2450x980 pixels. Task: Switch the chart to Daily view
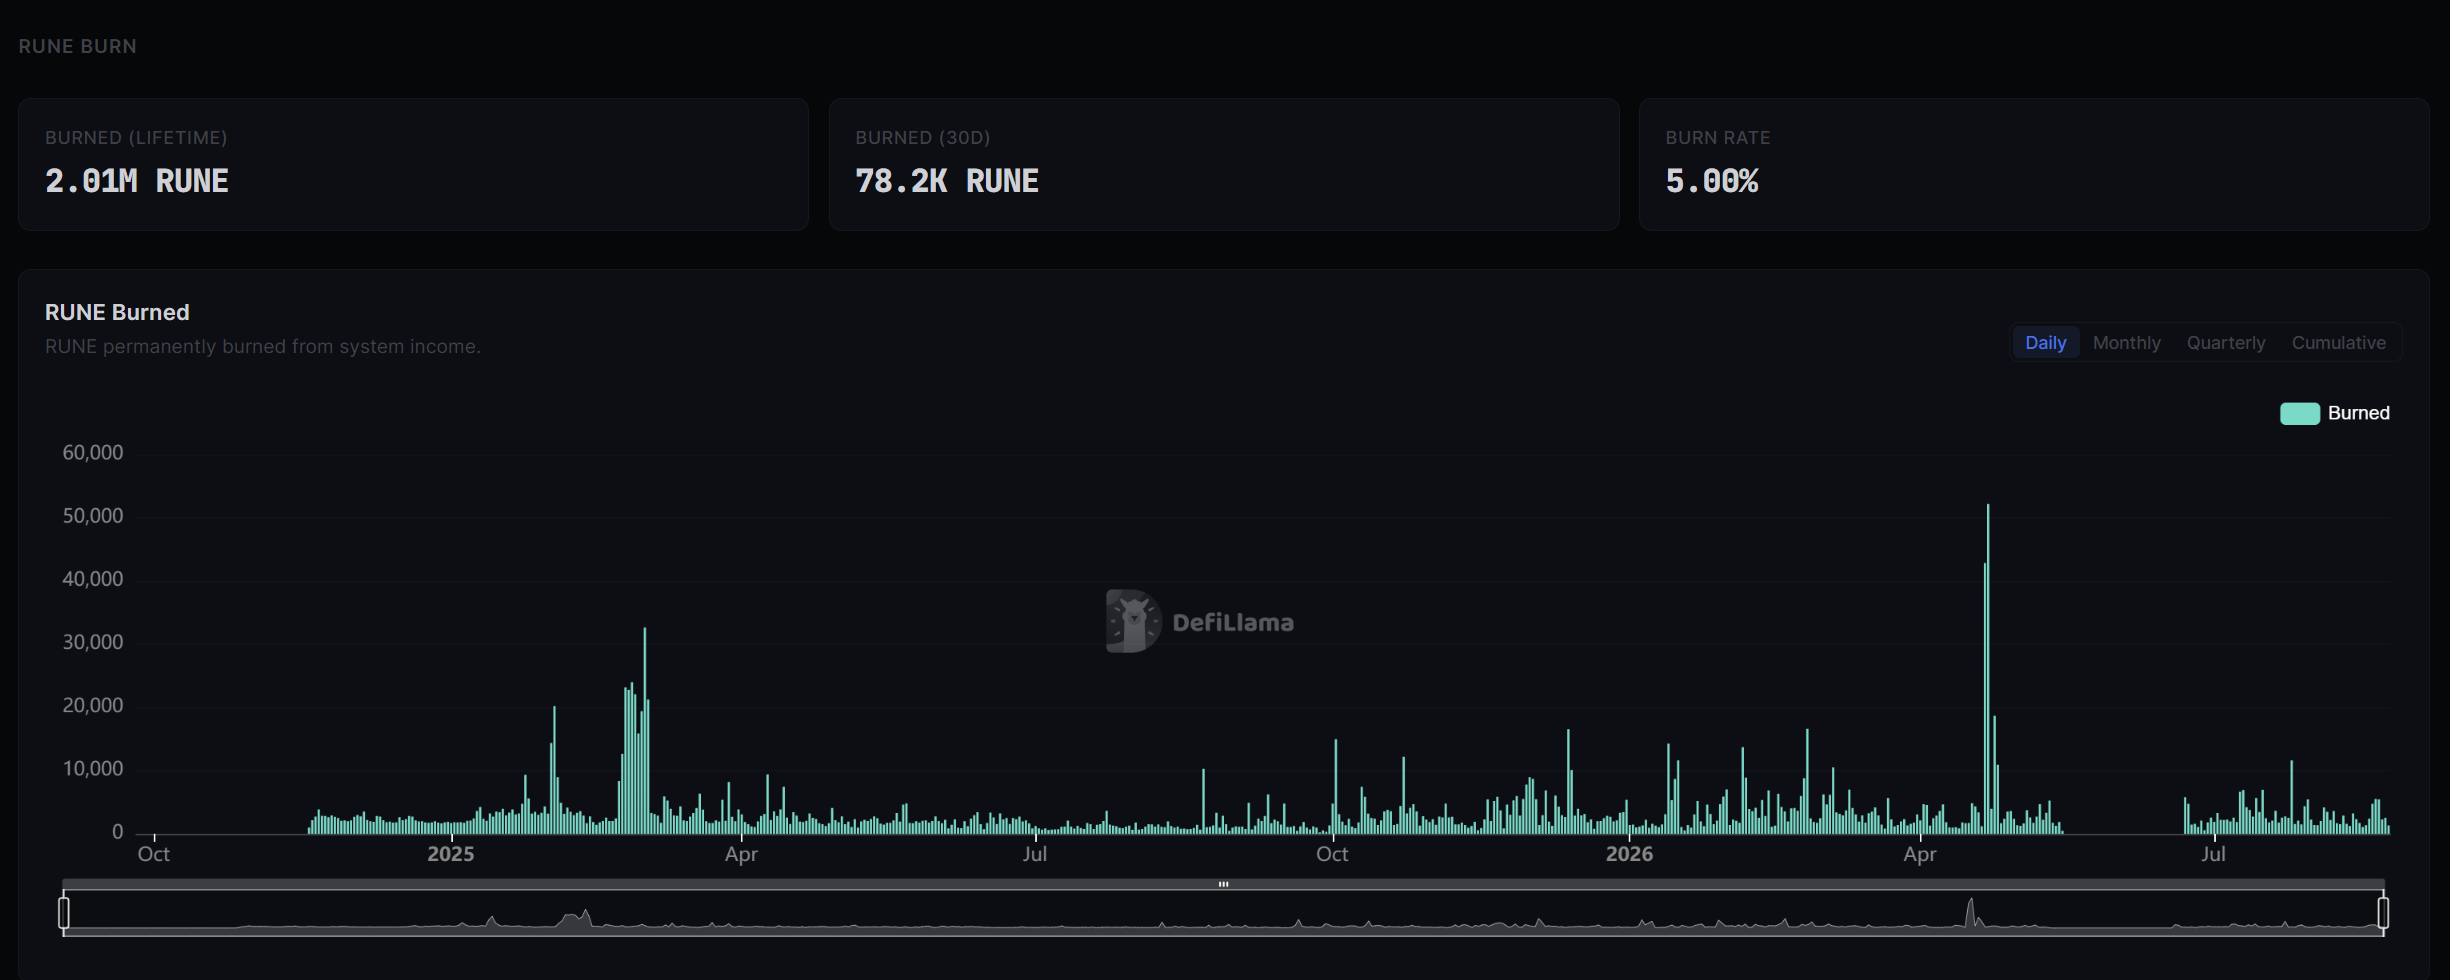[2045, 343]
